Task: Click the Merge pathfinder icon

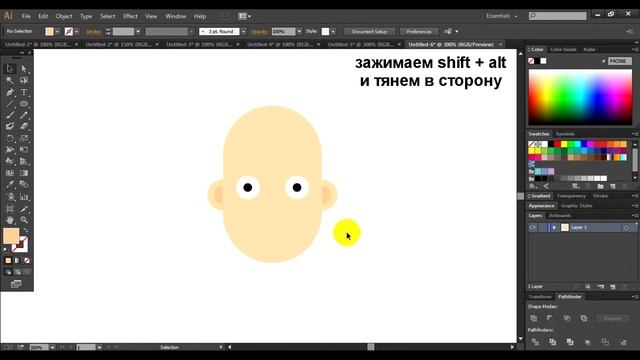Action: (570, 342)
